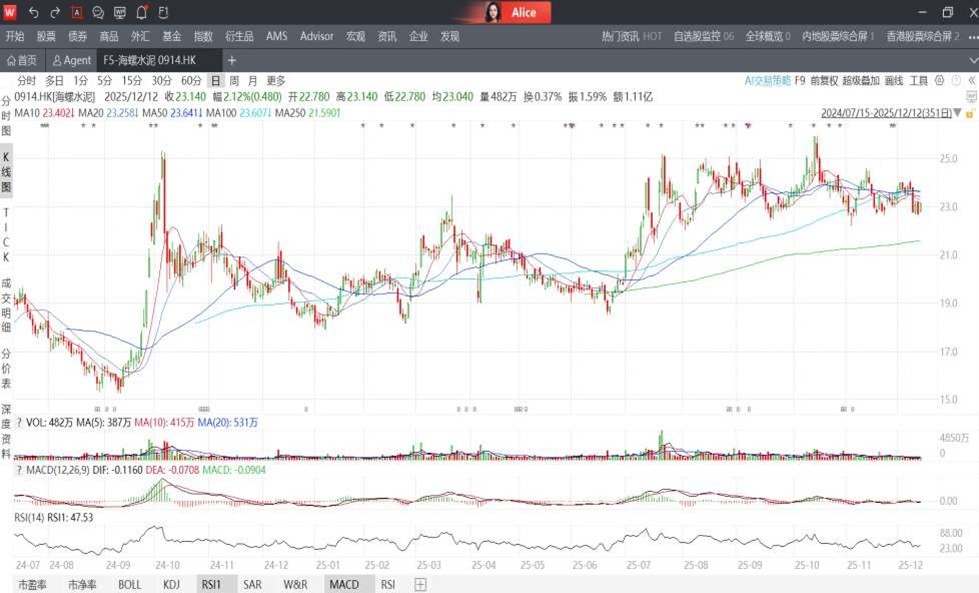The height and width of the screenshot is (593, 979).
Task: Click the lock icon beside date range
Action: point(969,114)
